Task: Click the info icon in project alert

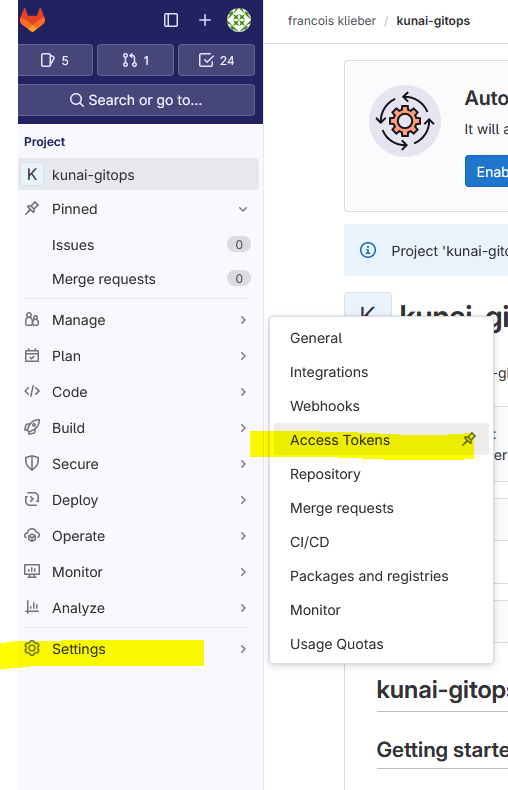Action: (368, 250)
